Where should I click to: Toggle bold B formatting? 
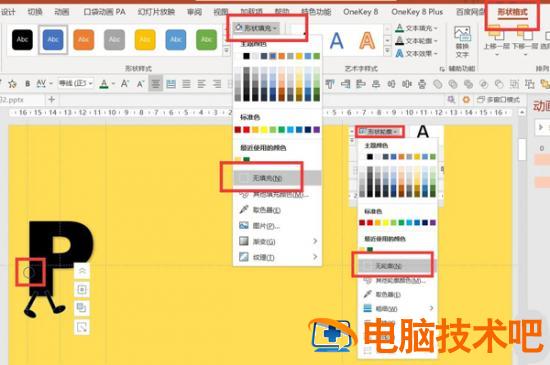click(27, 84)
